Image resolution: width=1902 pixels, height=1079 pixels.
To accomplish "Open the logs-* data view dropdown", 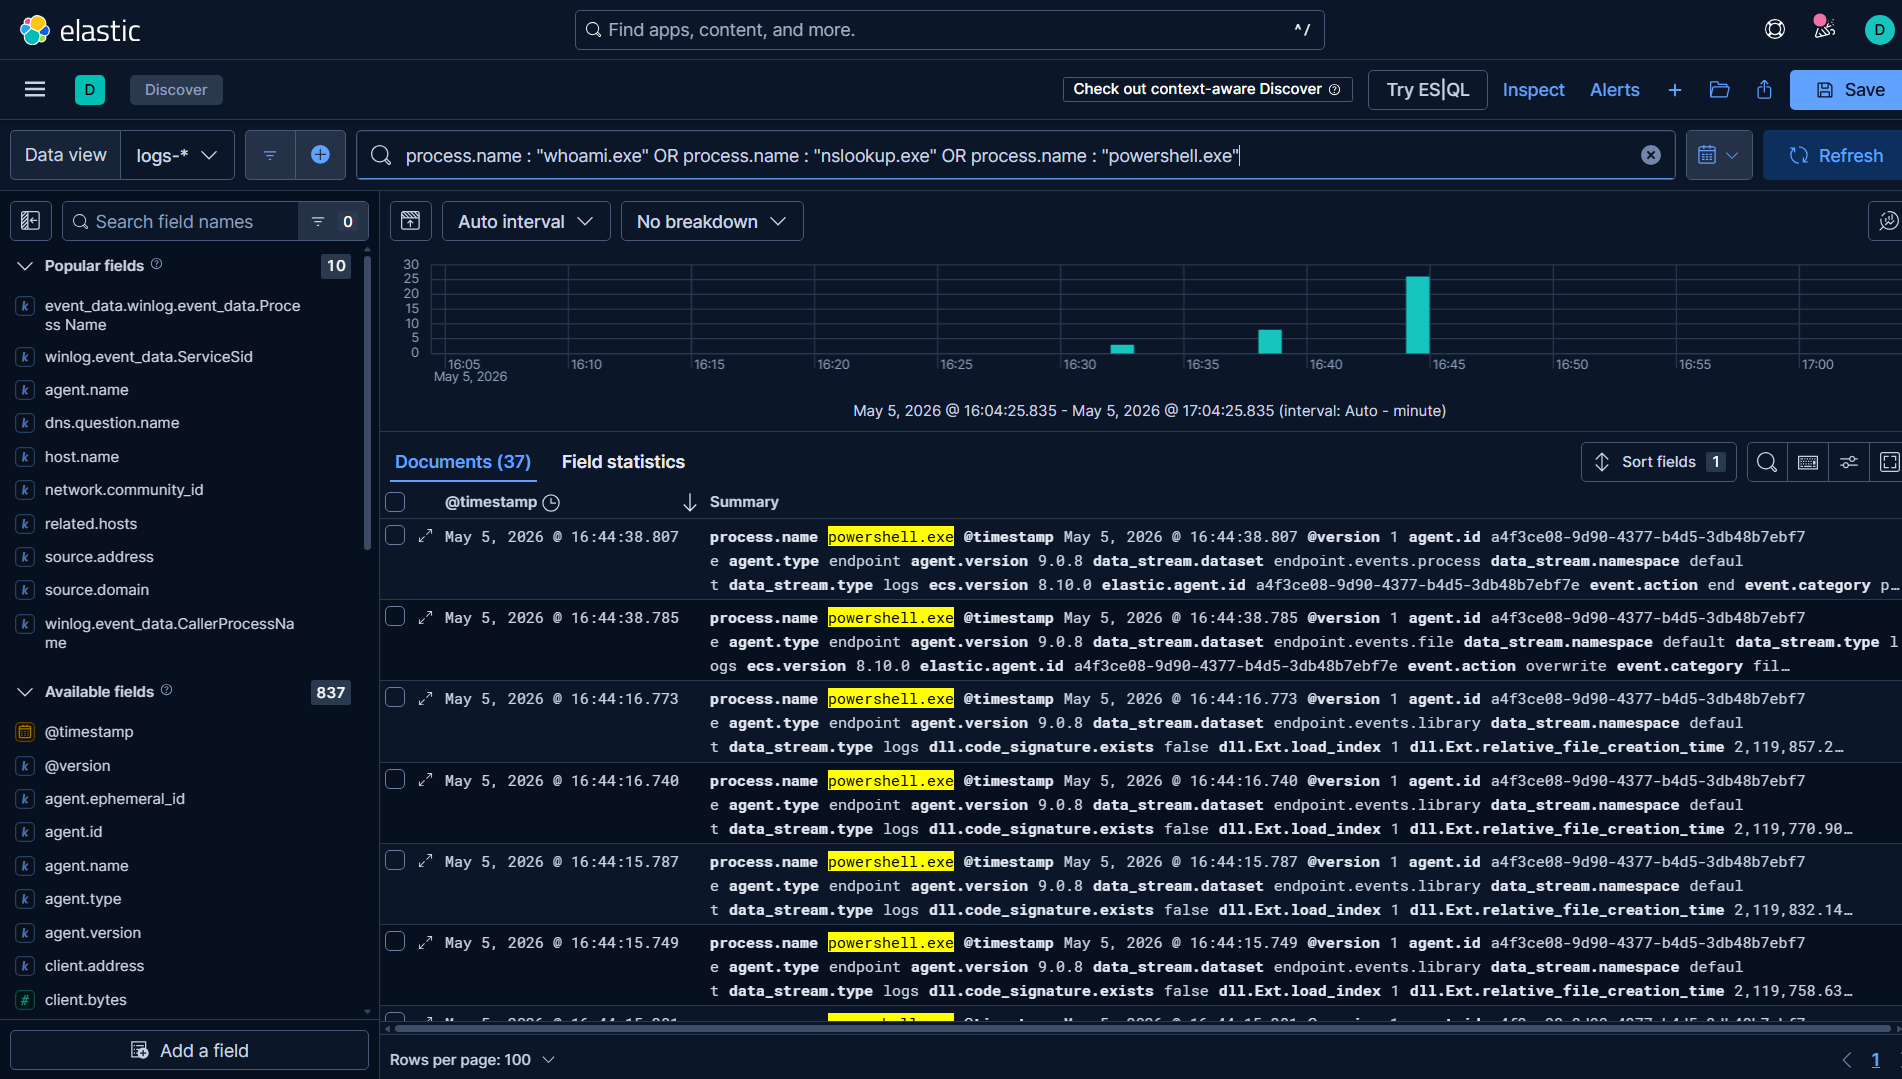I will tap(178, 155).
